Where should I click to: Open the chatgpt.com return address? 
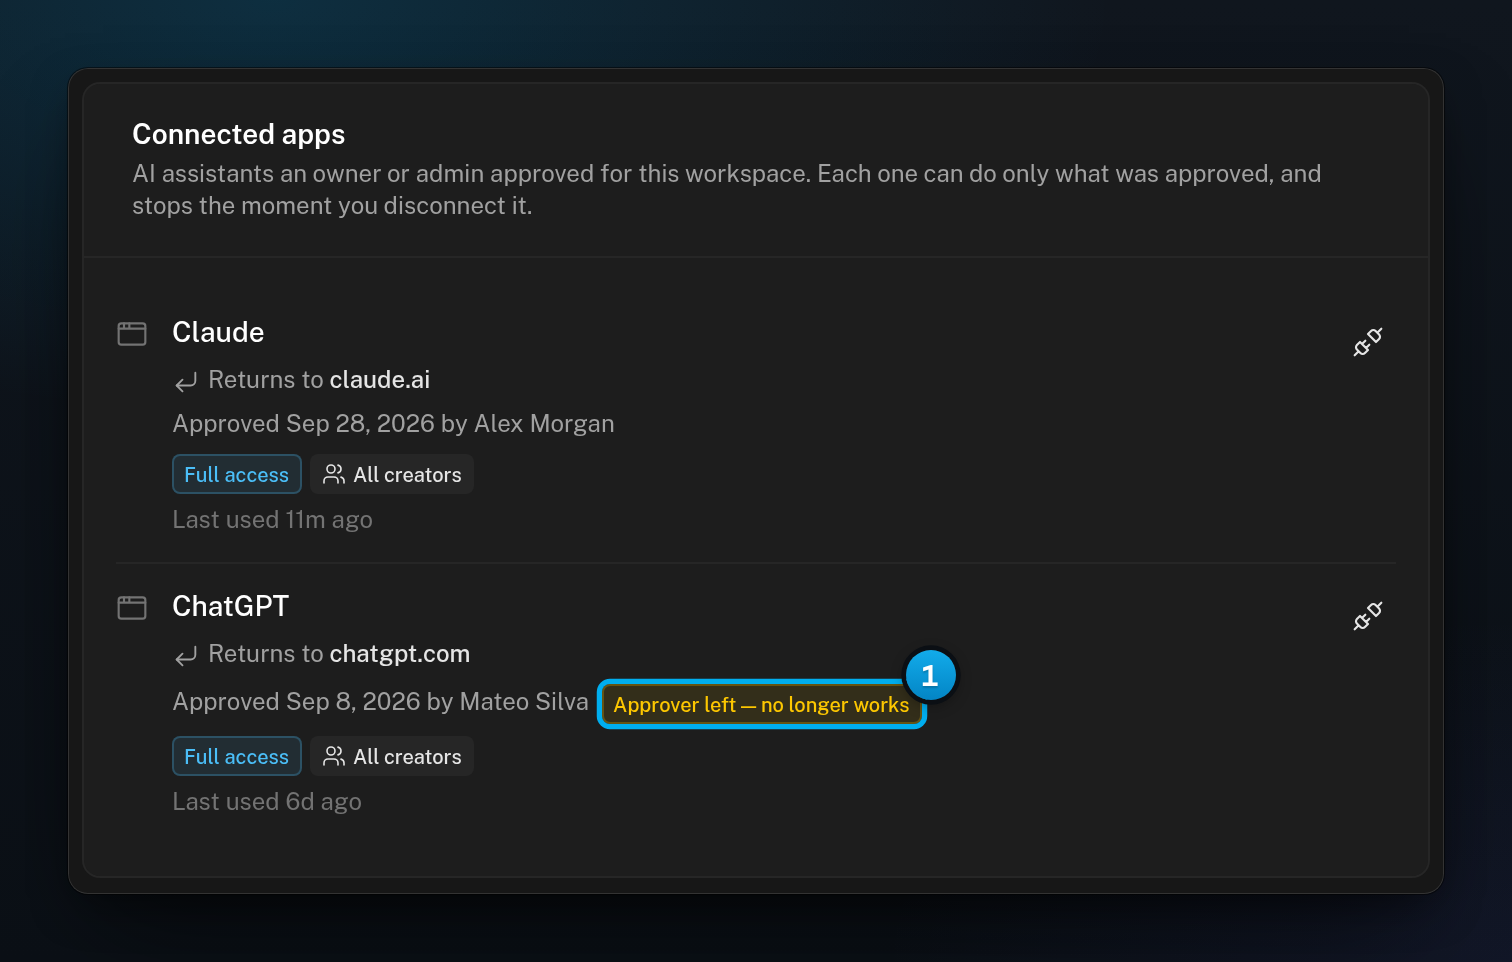click(x=400, y=654)
